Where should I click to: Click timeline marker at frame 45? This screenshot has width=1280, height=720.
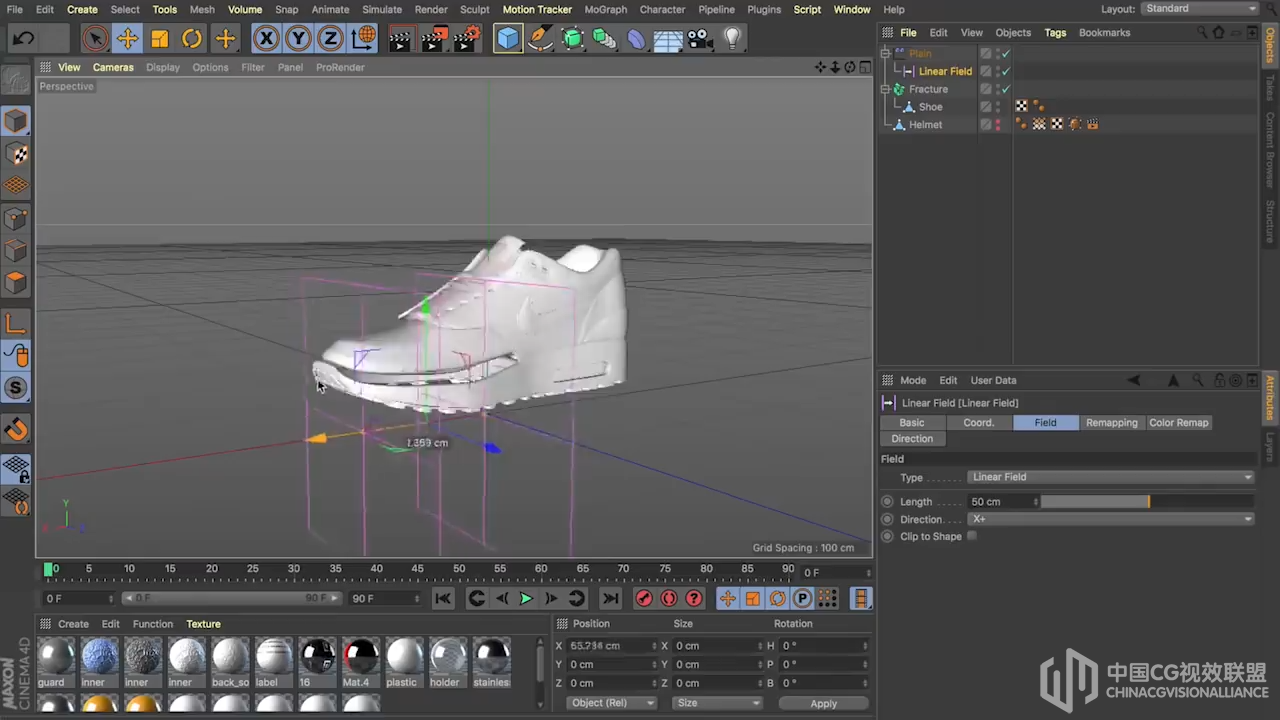coord(417,569)
